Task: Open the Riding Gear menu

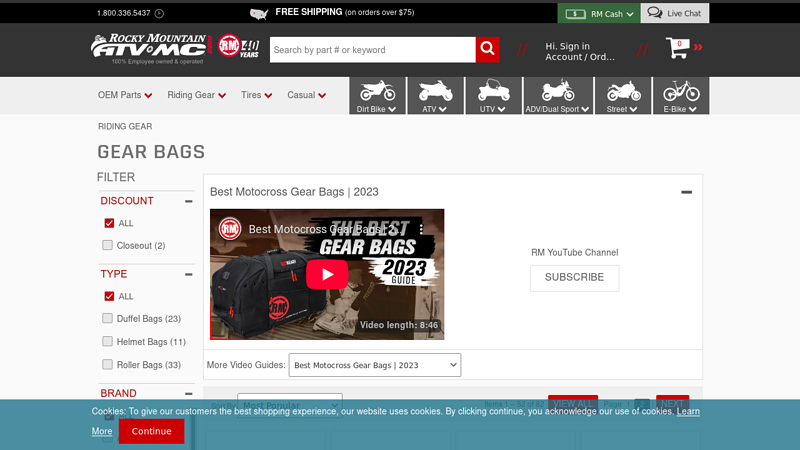Action: [x=196, y=95]
